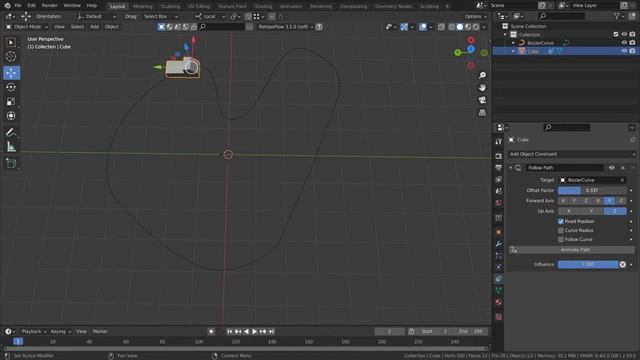The width and height of the screenshot is (640, 360).
Task: Switch to rendered viewport shading
Action: (476, 27)
